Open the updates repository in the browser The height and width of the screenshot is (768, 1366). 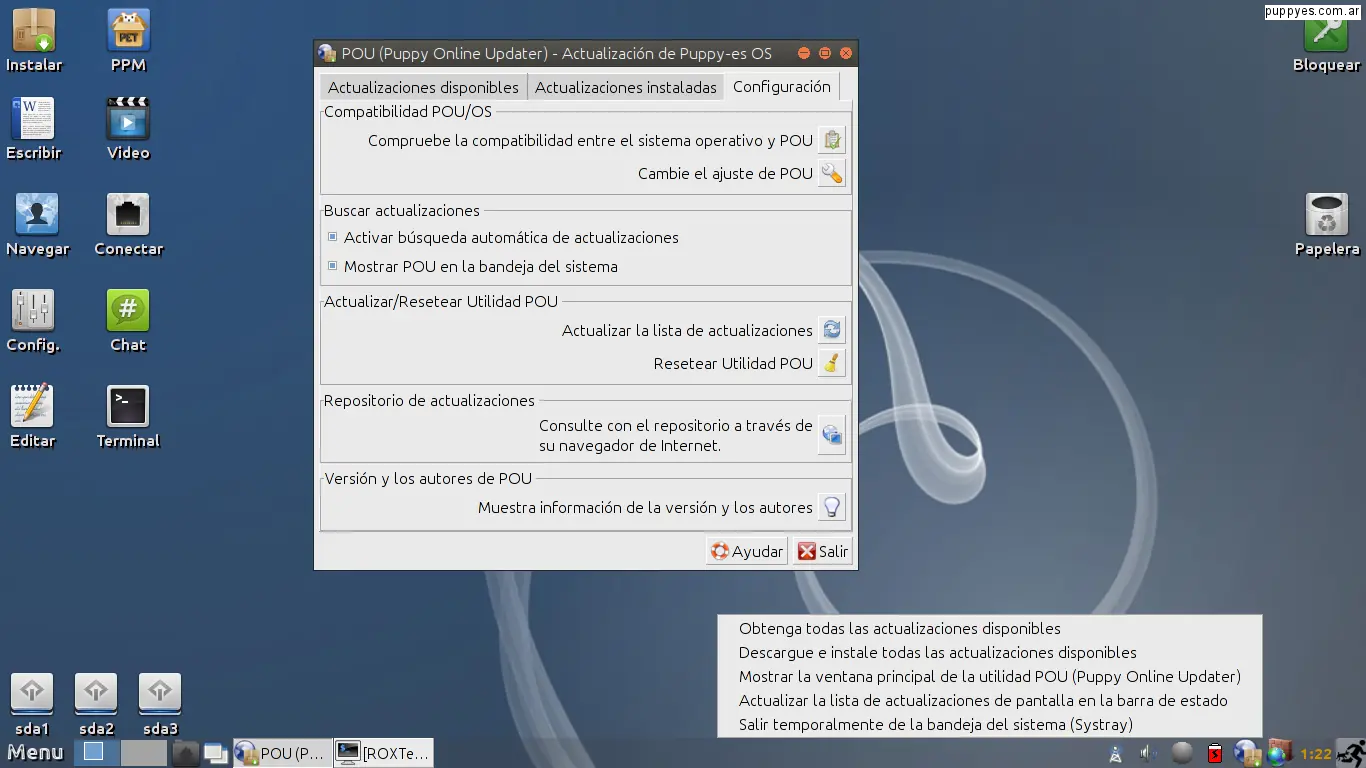pos(832,435)
